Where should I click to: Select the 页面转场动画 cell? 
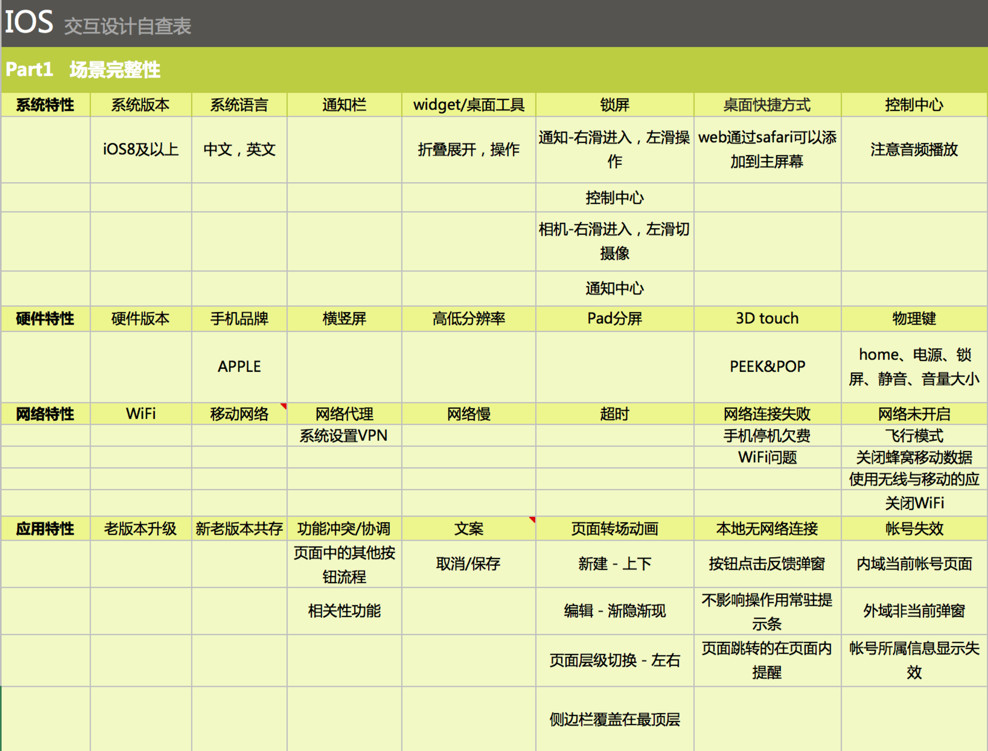point(615,529)
